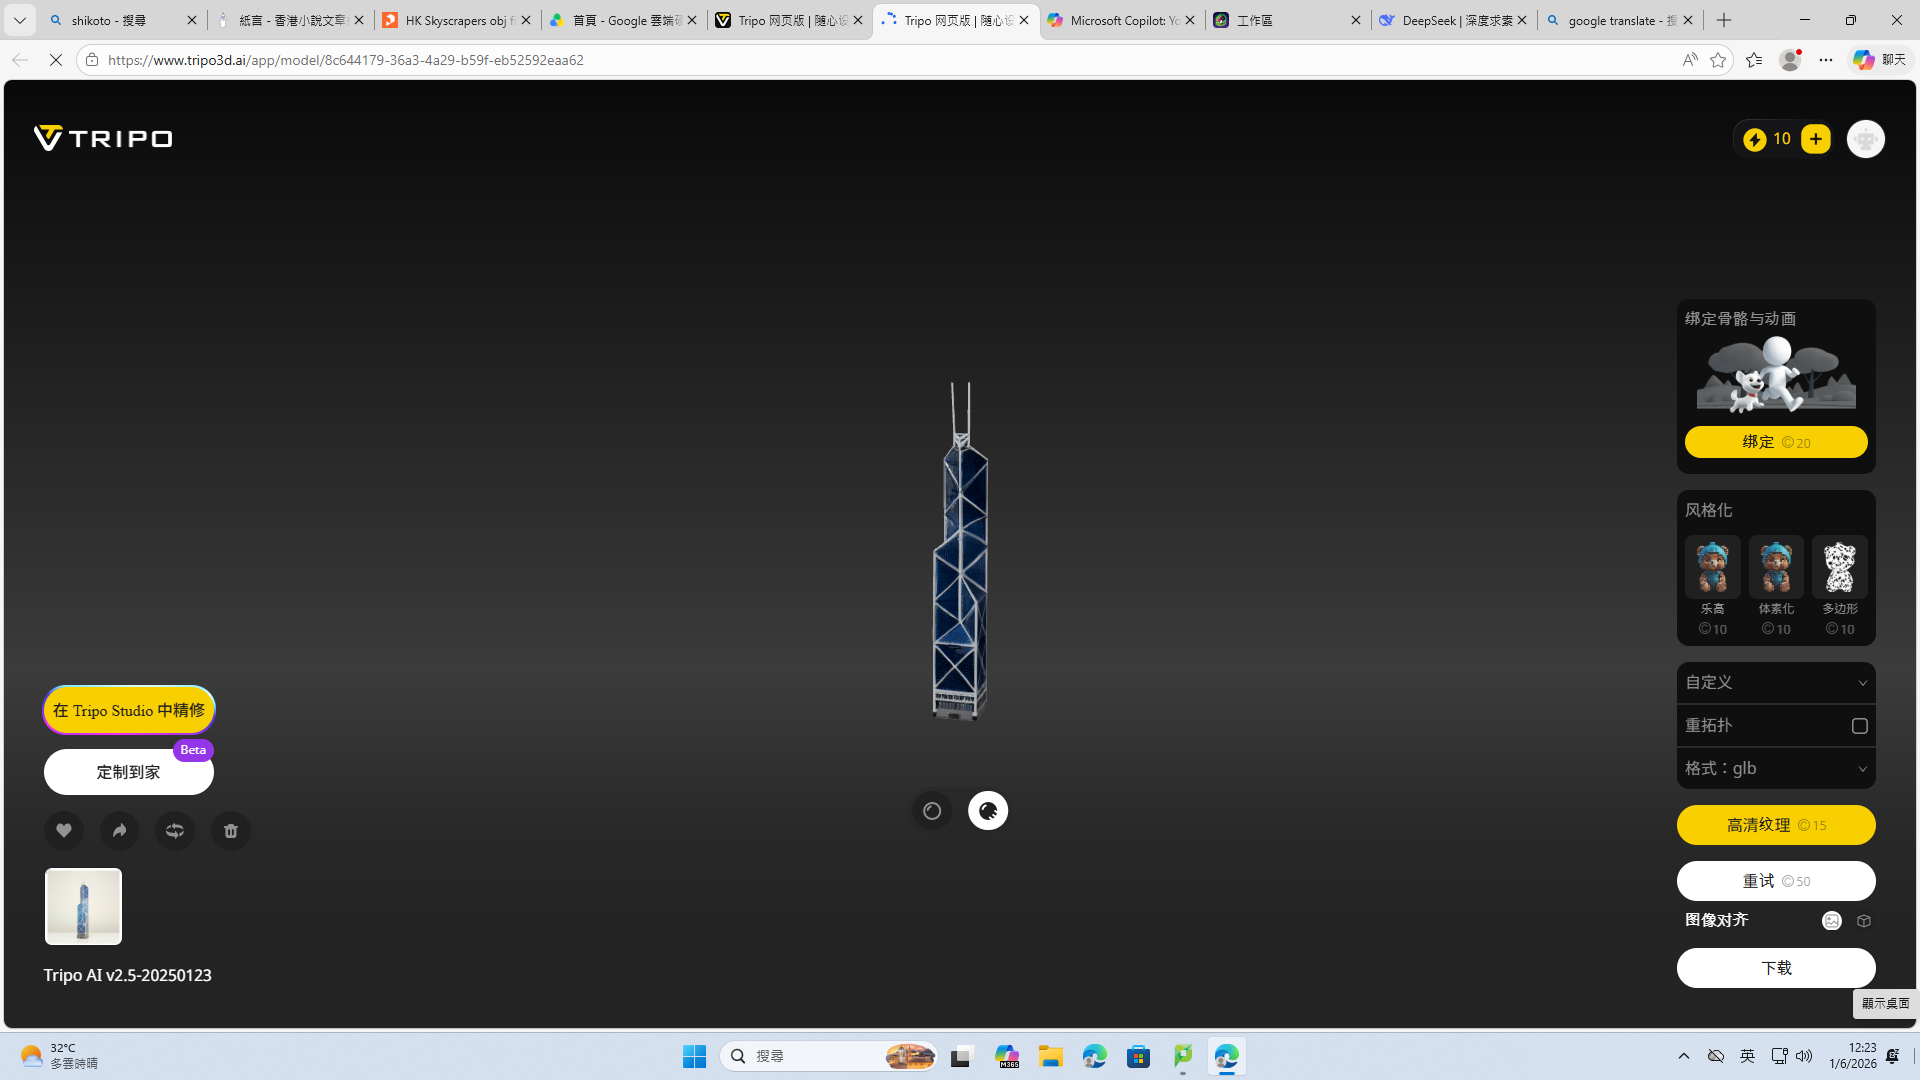Viewport: 1920px width, 1080px height.
Task: Choose image alignment cube mode icon
Action: click(1864, 921)
